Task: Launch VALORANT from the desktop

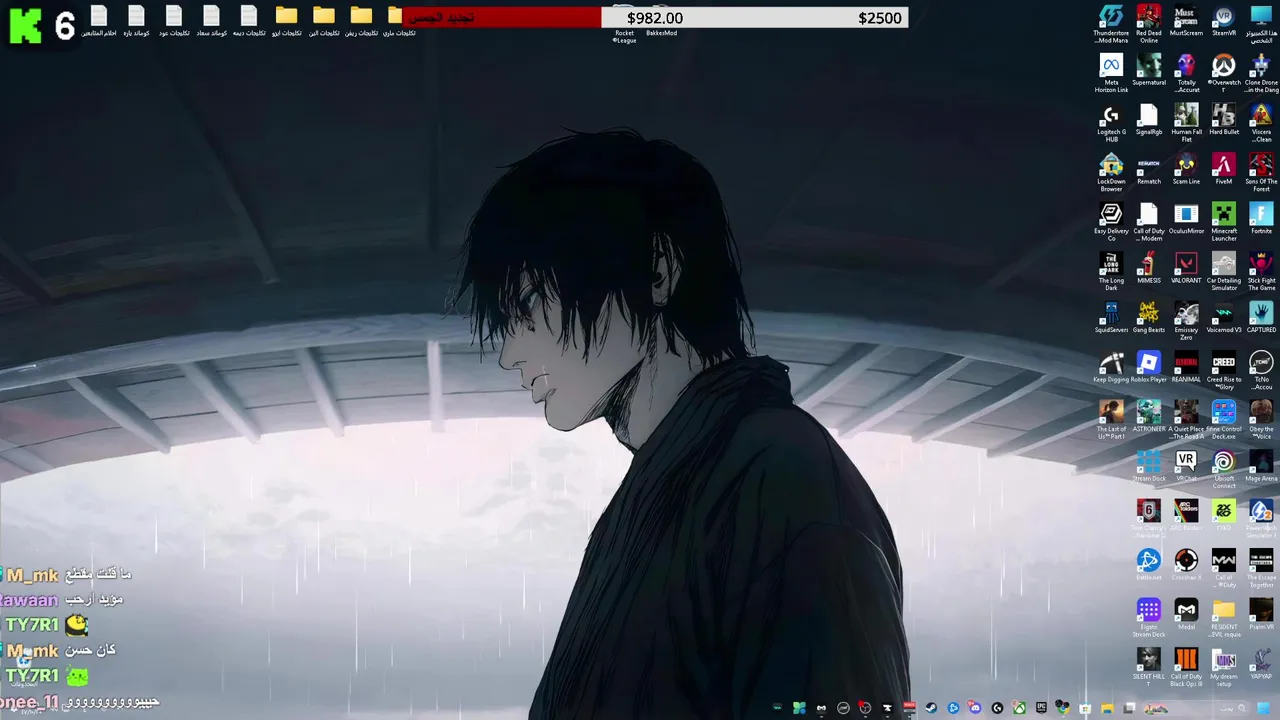Action: tap(1186, 269)
